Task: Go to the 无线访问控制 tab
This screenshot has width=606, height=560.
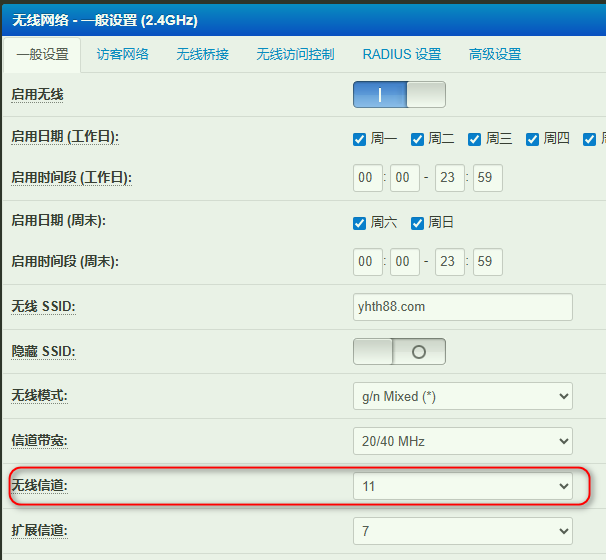Action: [x=295, y=54]
